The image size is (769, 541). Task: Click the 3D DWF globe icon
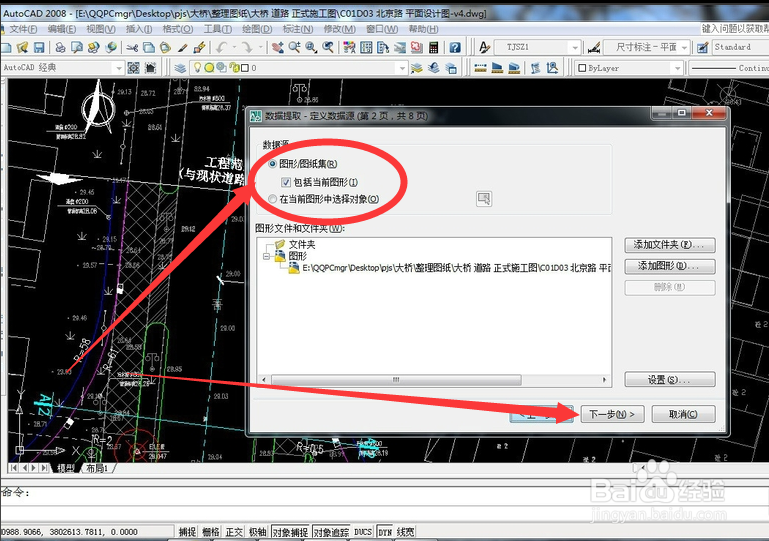(x=112, y=48)
